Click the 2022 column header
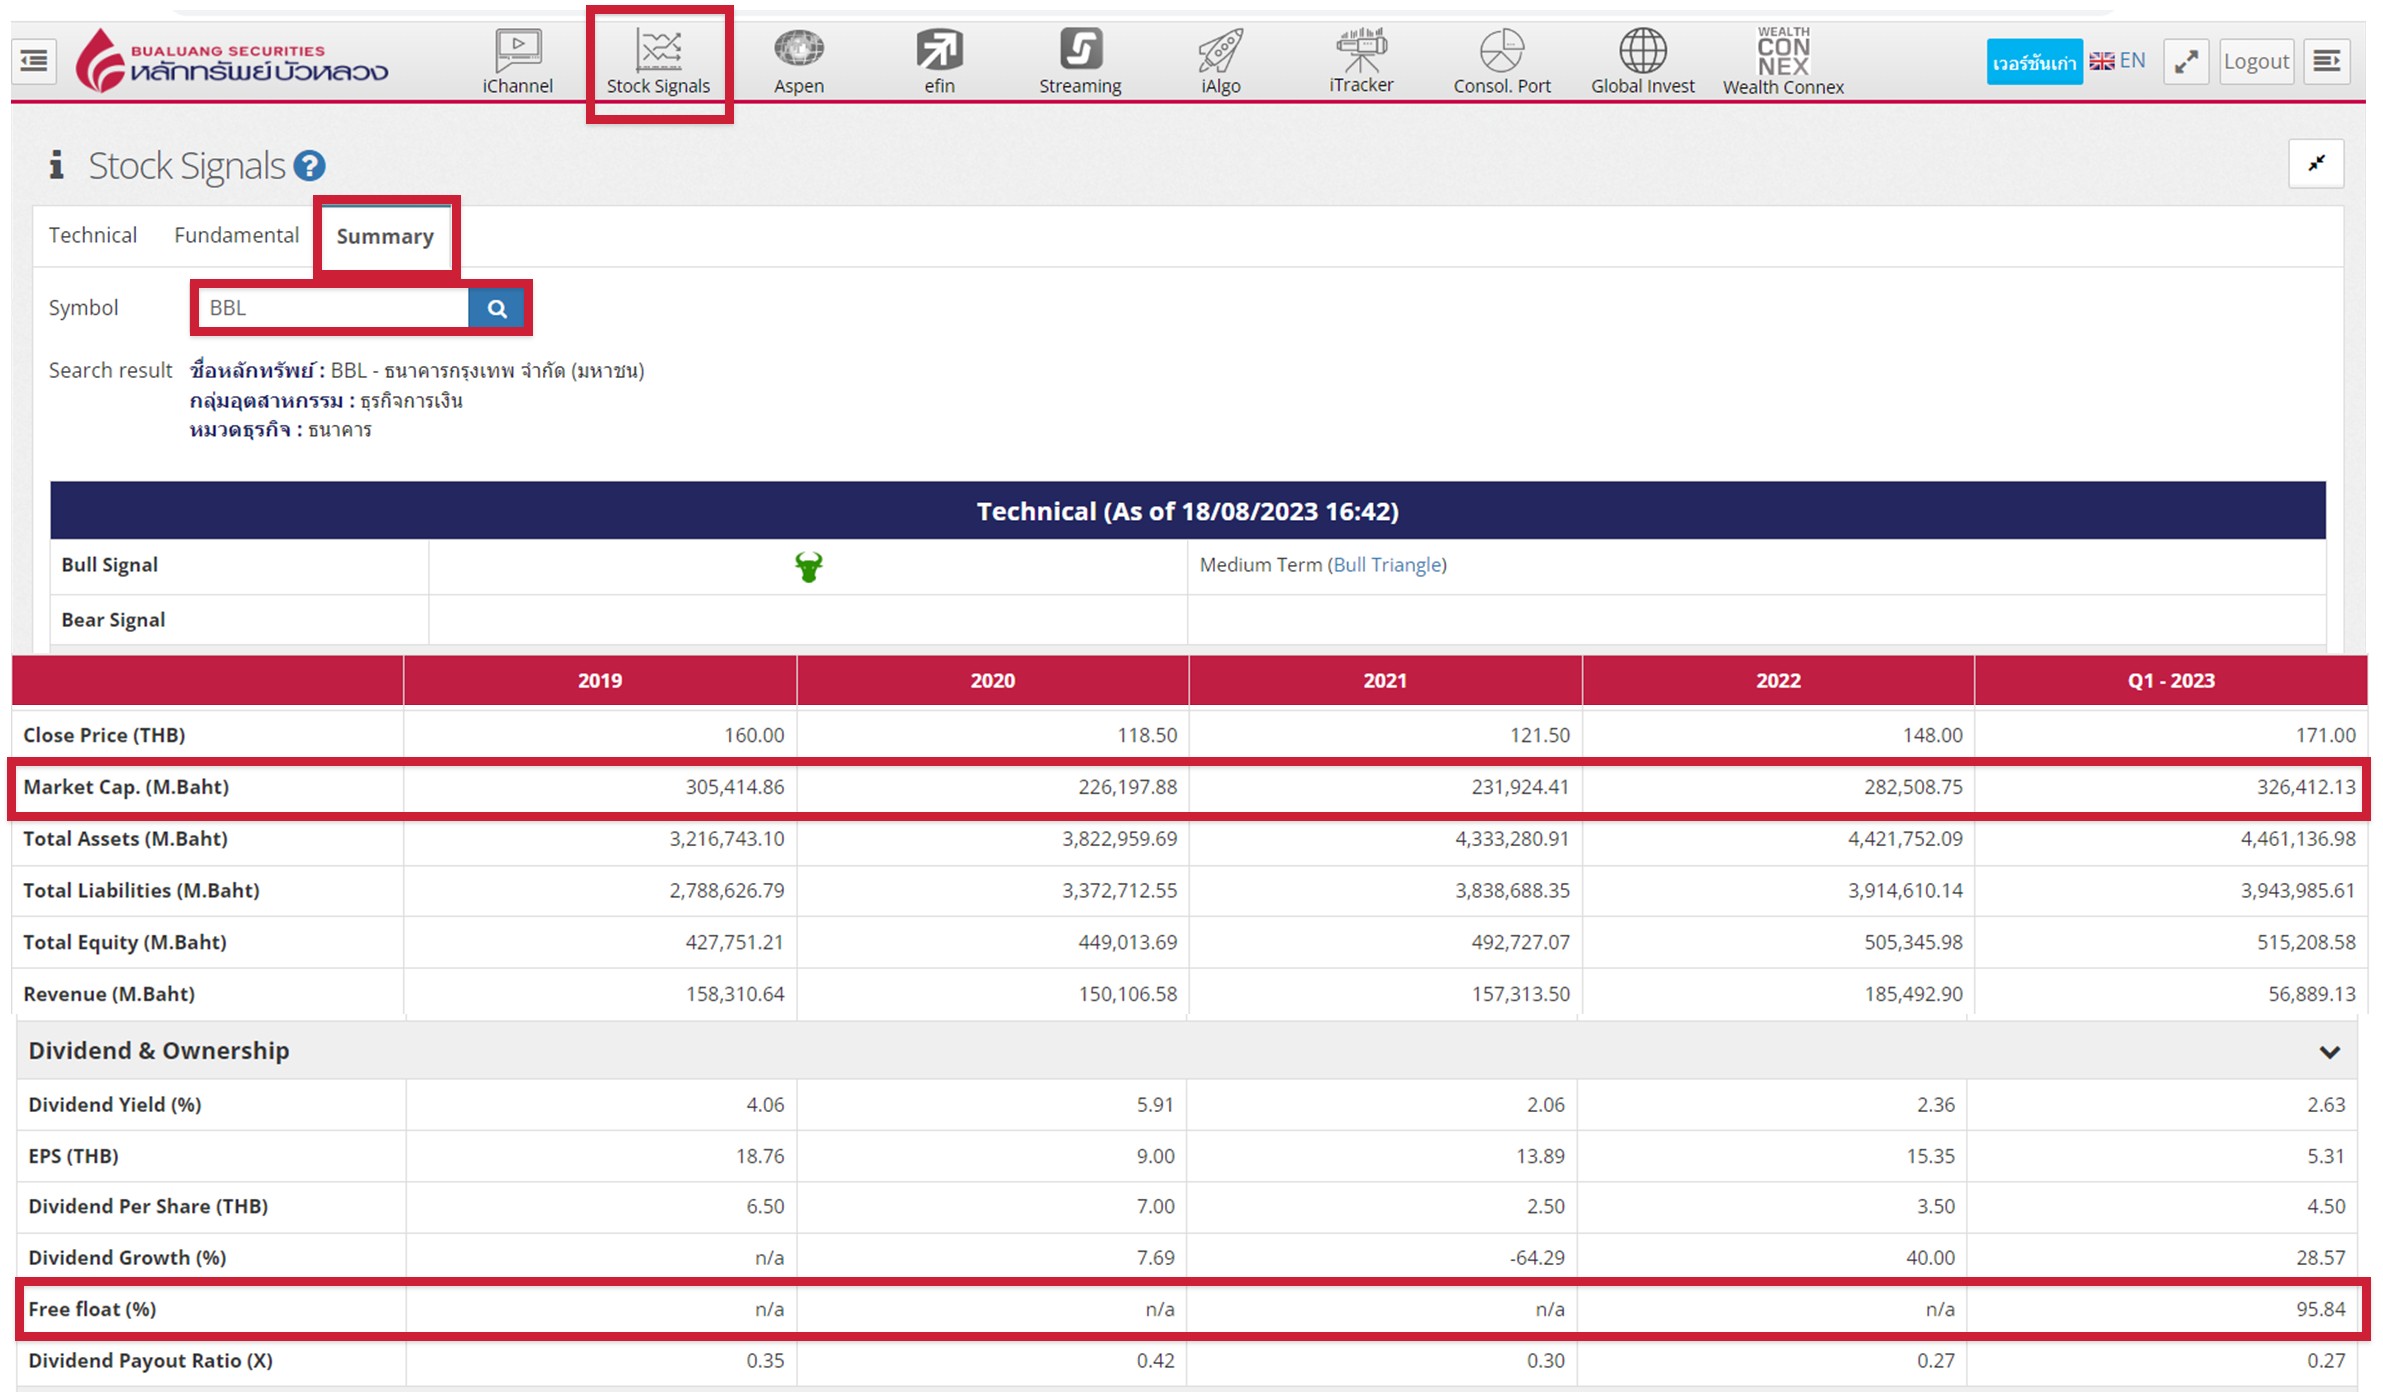2383x1392 pixels. click(x=1778, y=681)
